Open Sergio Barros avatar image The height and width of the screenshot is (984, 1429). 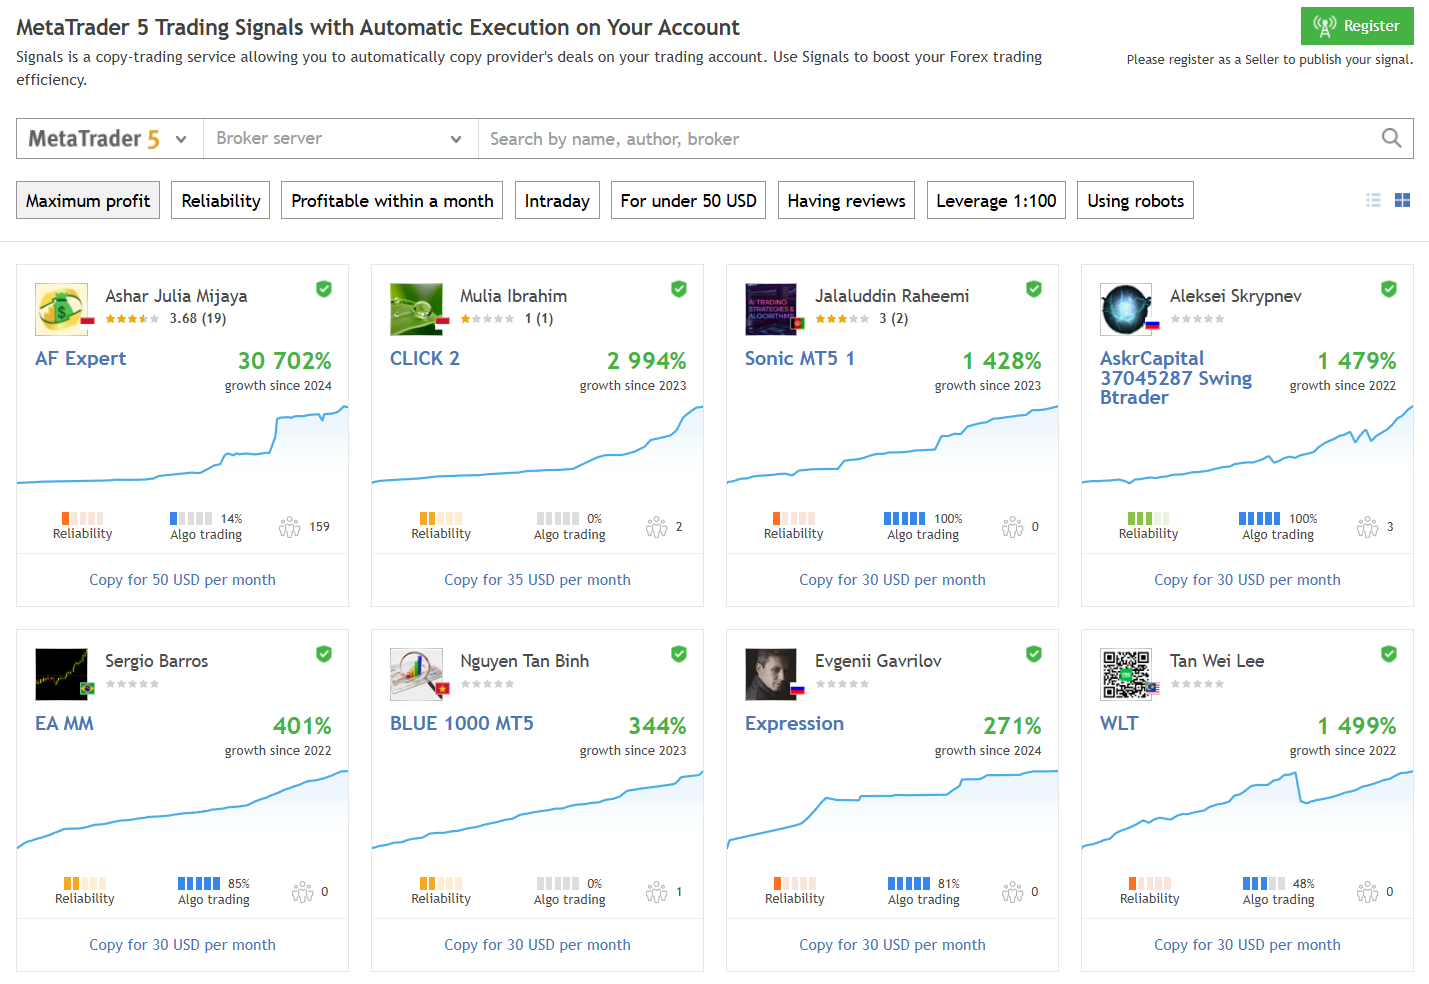(61, 674)
